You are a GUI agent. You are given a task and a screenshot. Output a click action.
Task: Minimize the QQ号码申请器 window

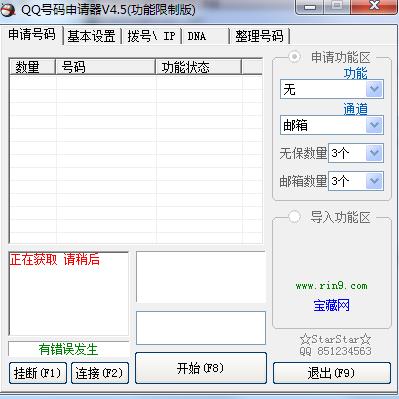310,7
